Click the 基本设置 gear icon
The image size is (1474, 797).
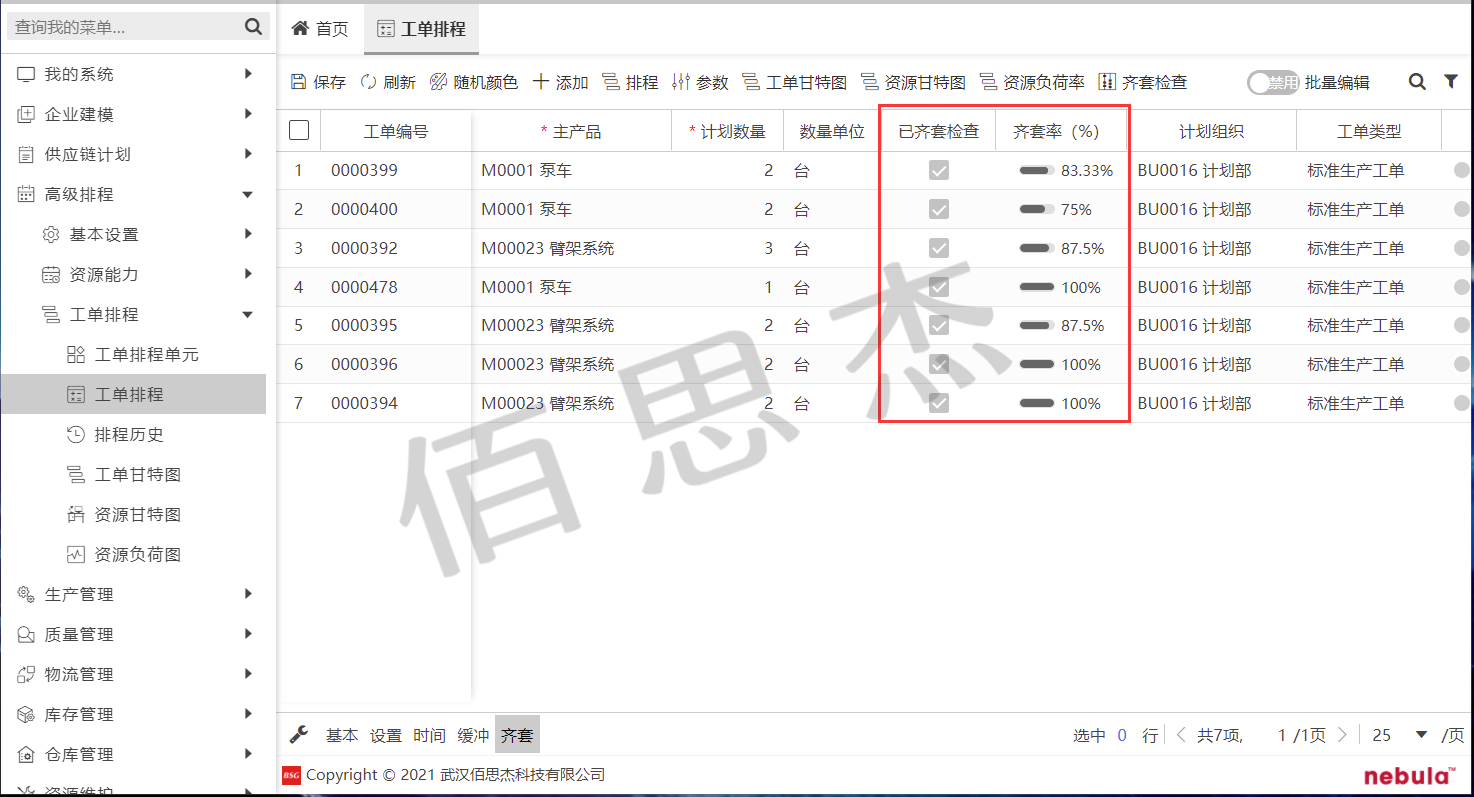point(51,235)
